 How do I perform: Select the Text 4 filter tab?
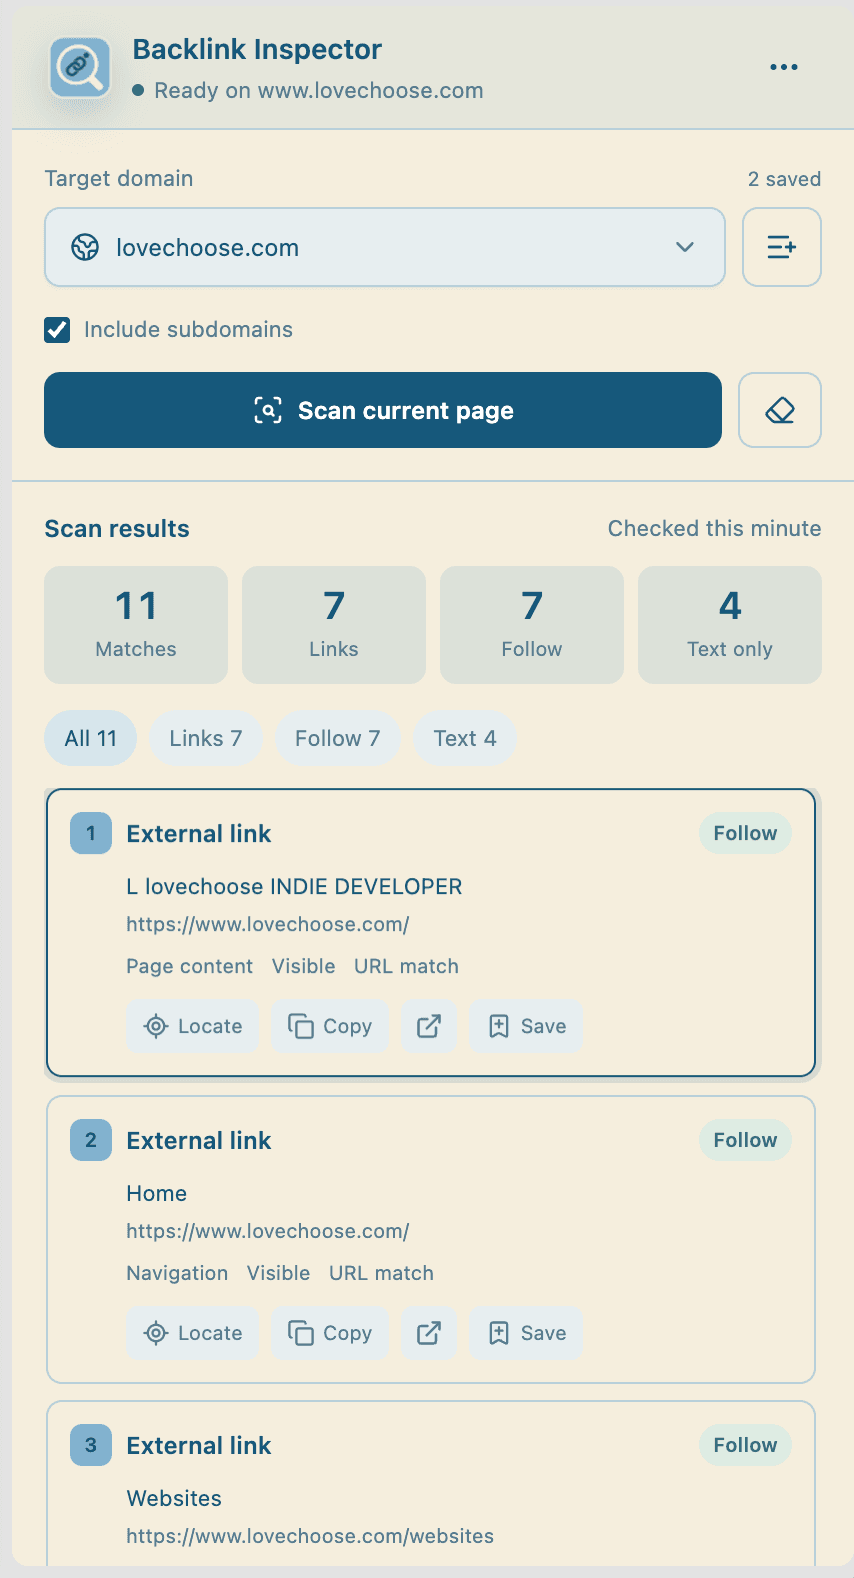464,738
